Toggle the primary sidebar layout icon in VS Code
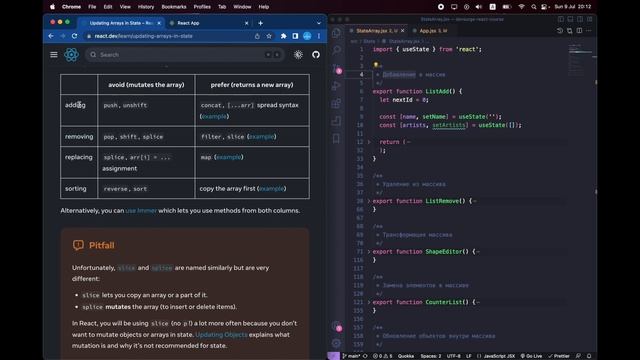 point(561,19)
